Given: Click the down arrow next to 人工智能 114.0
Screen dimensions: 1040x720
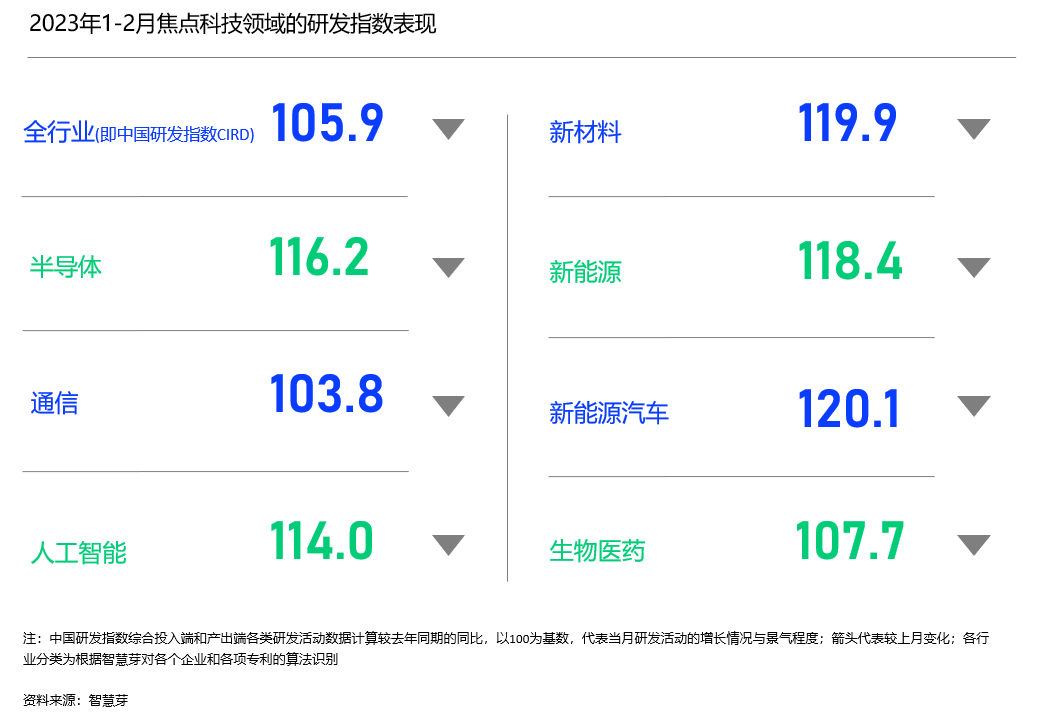Looking at the screenshot, I should (448, 544).
